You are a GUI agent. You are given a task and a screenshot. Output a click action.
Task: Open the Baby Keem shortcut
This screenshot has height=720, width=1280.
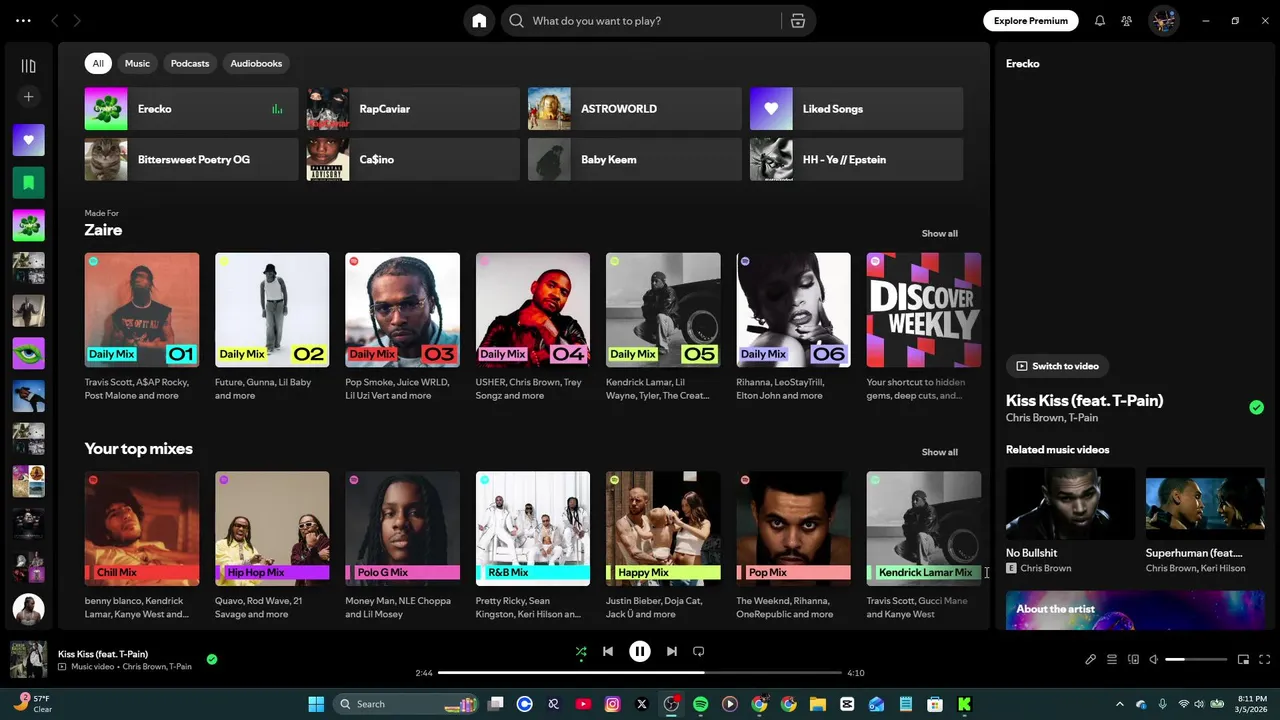pyautogui.click(x=635, y=159)
